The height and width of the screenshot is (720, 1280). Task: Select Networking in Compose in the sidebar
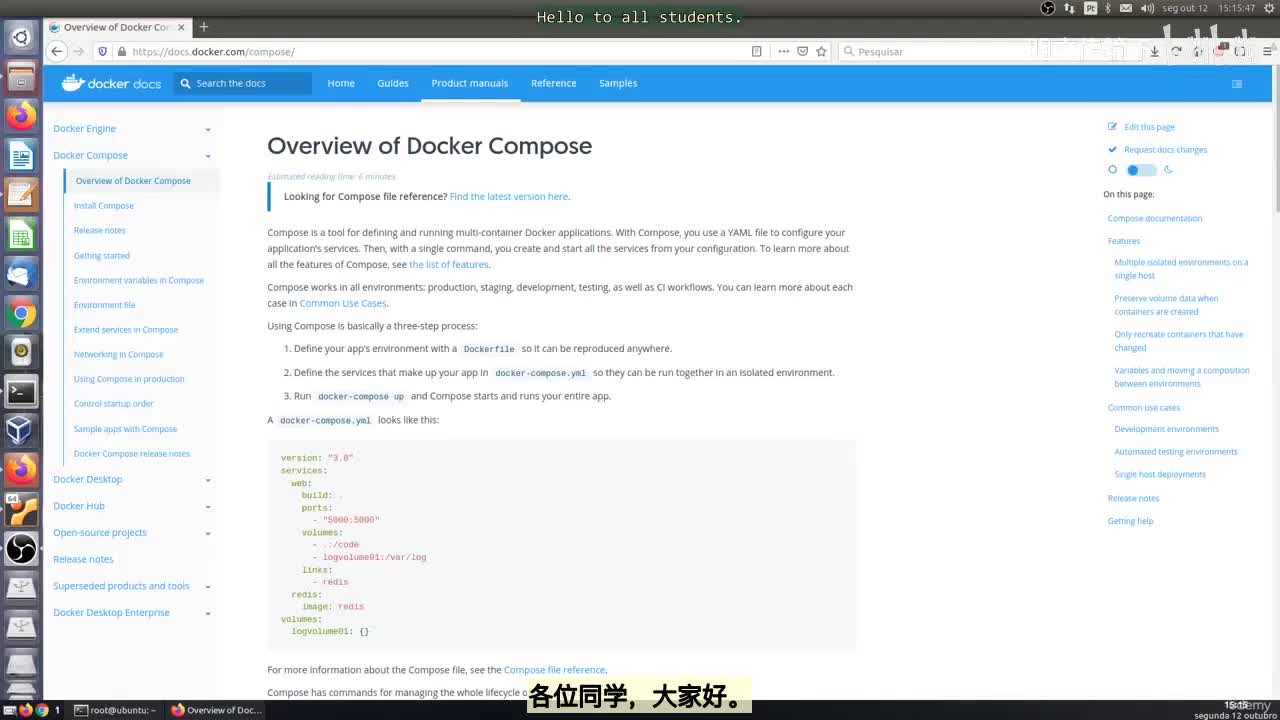[118, 354]
